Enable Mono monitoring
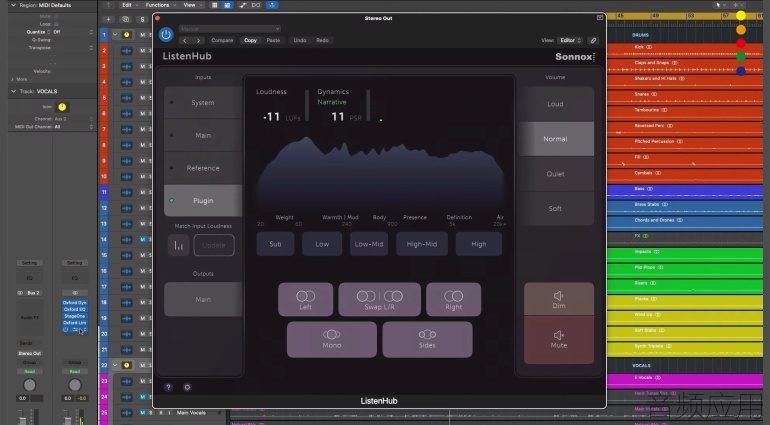This screenshot has height=425, width=770. (331, 340)
